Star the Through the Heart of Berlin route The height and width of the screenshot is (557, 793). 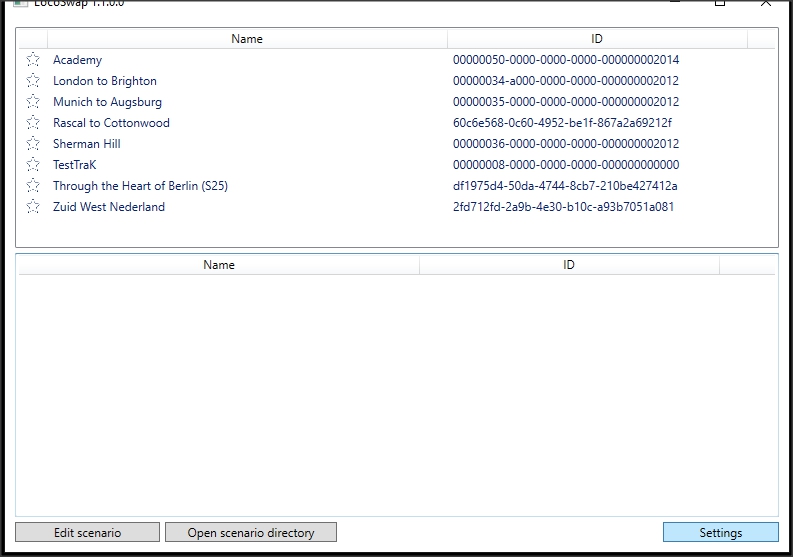33,186
